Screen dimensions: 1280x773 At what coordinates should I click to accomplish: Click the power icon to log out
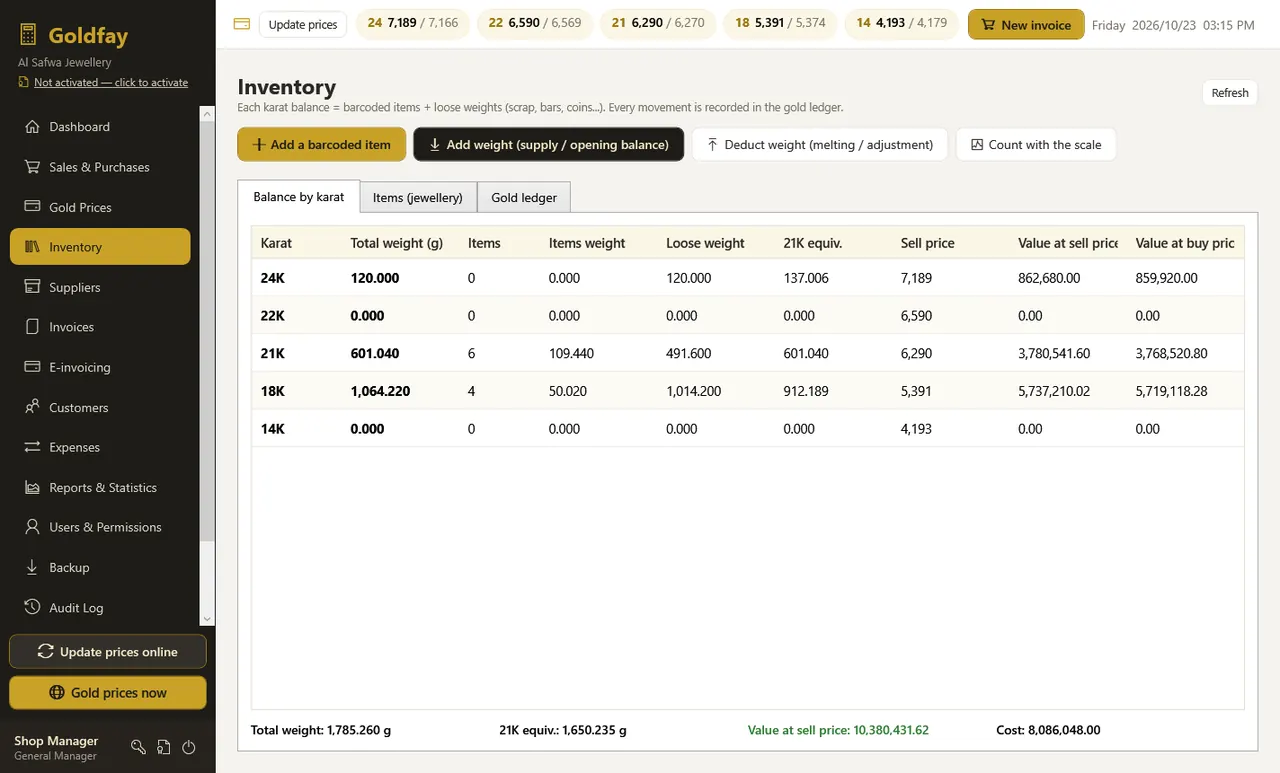click(x=188, y=747)
